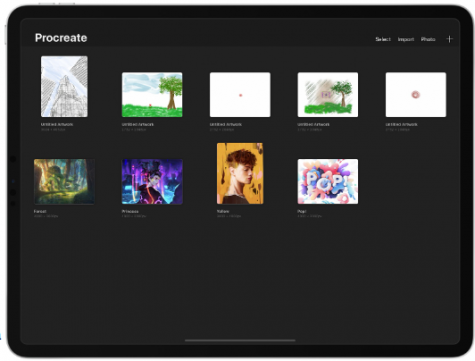Open the blank canvas with small red dot
This screenshot has height=361, width=475.
point(240,95)
